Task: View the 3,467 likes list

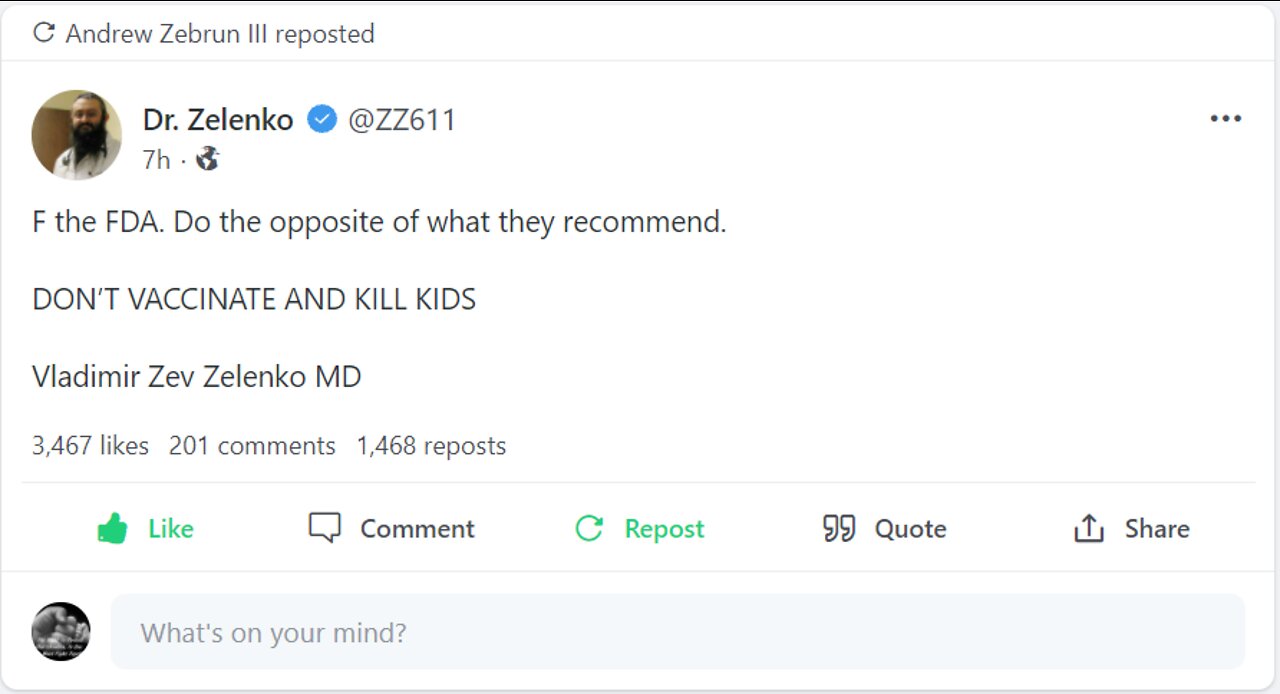Action: 91,445
